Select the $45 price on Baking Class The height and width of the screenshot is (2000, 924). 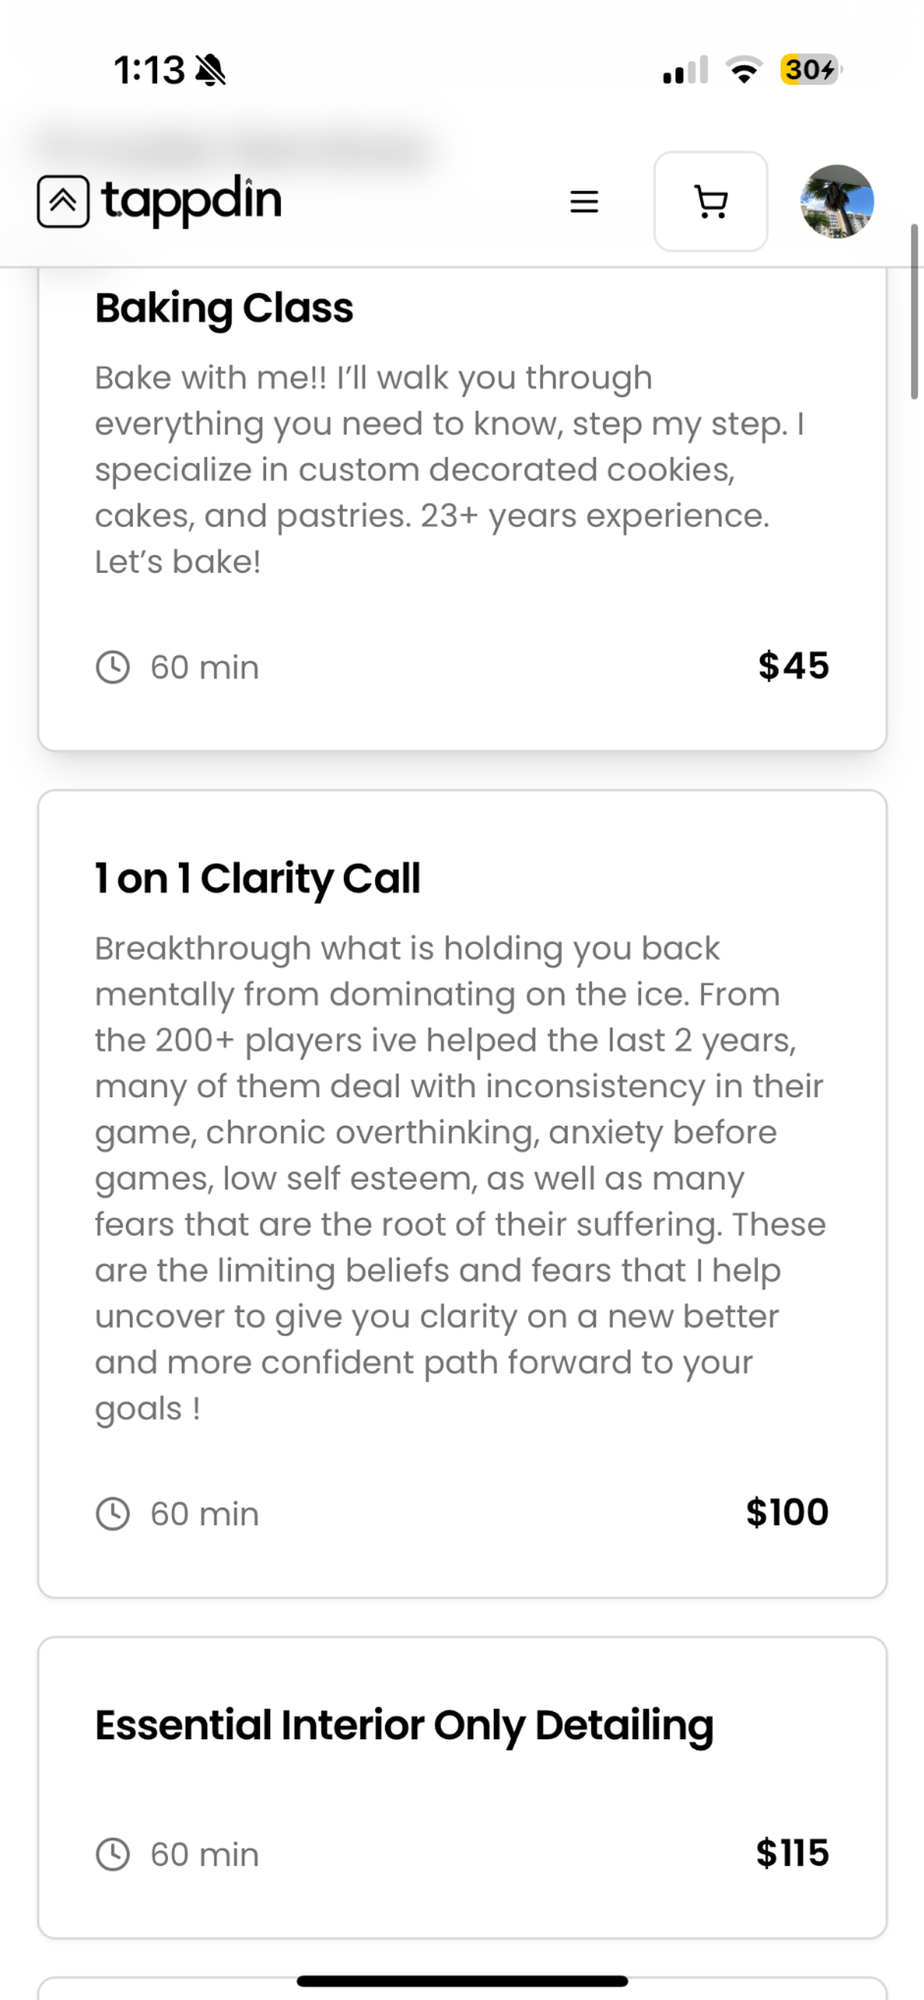click(x=794, y=666)
